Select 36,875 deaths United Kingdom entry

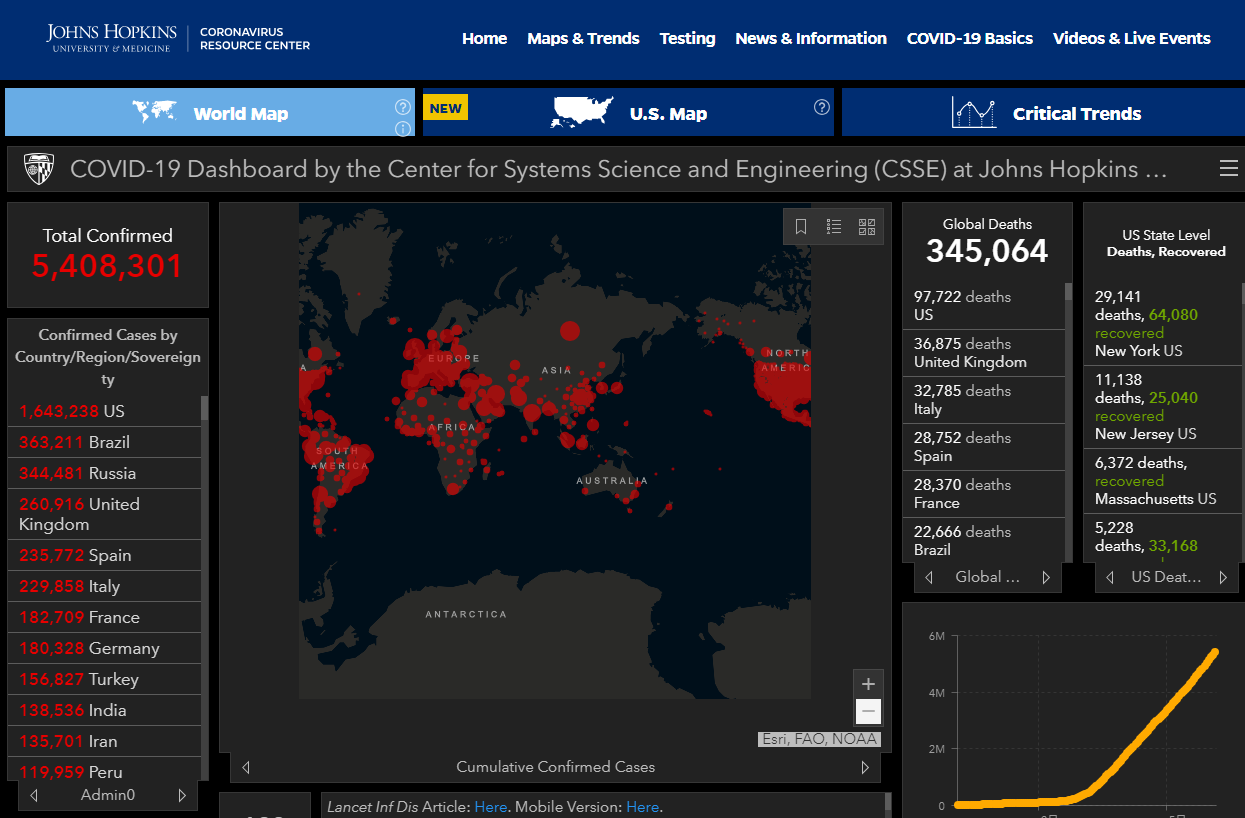point(984,353)
